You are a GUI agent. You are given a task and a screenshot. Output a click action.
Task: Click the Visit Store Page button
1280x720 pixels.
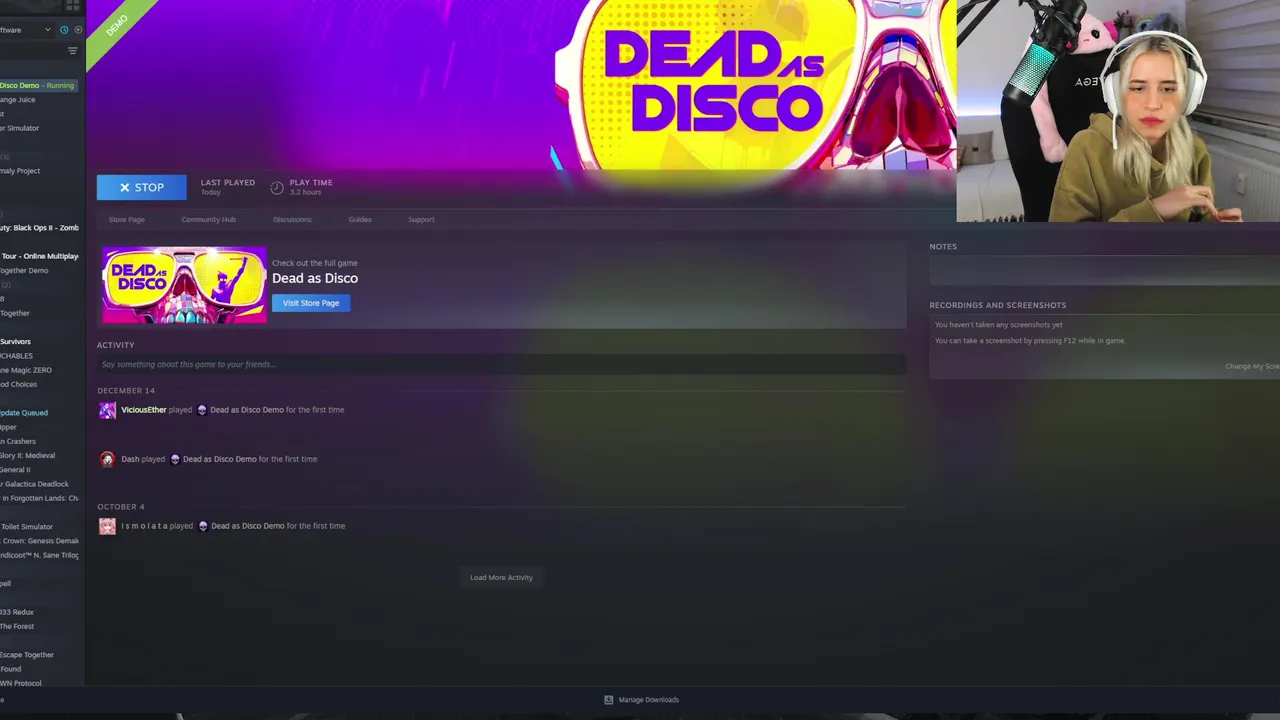311,303
